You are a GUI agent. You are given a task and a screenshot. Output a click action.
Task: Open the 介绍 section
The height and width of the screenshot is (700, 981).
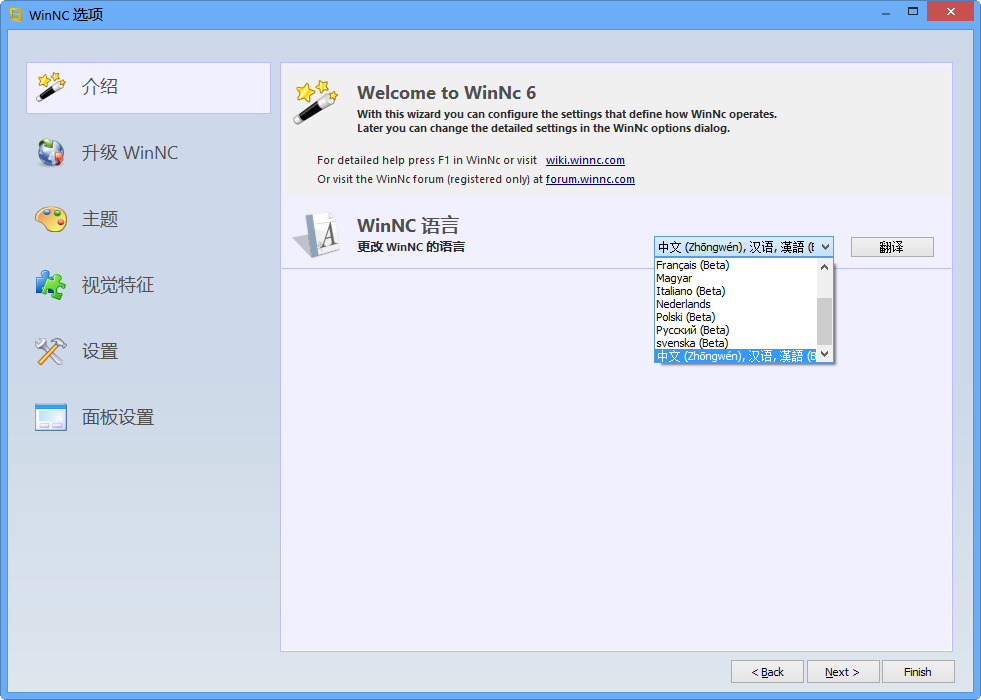click(x=148, y=88)
